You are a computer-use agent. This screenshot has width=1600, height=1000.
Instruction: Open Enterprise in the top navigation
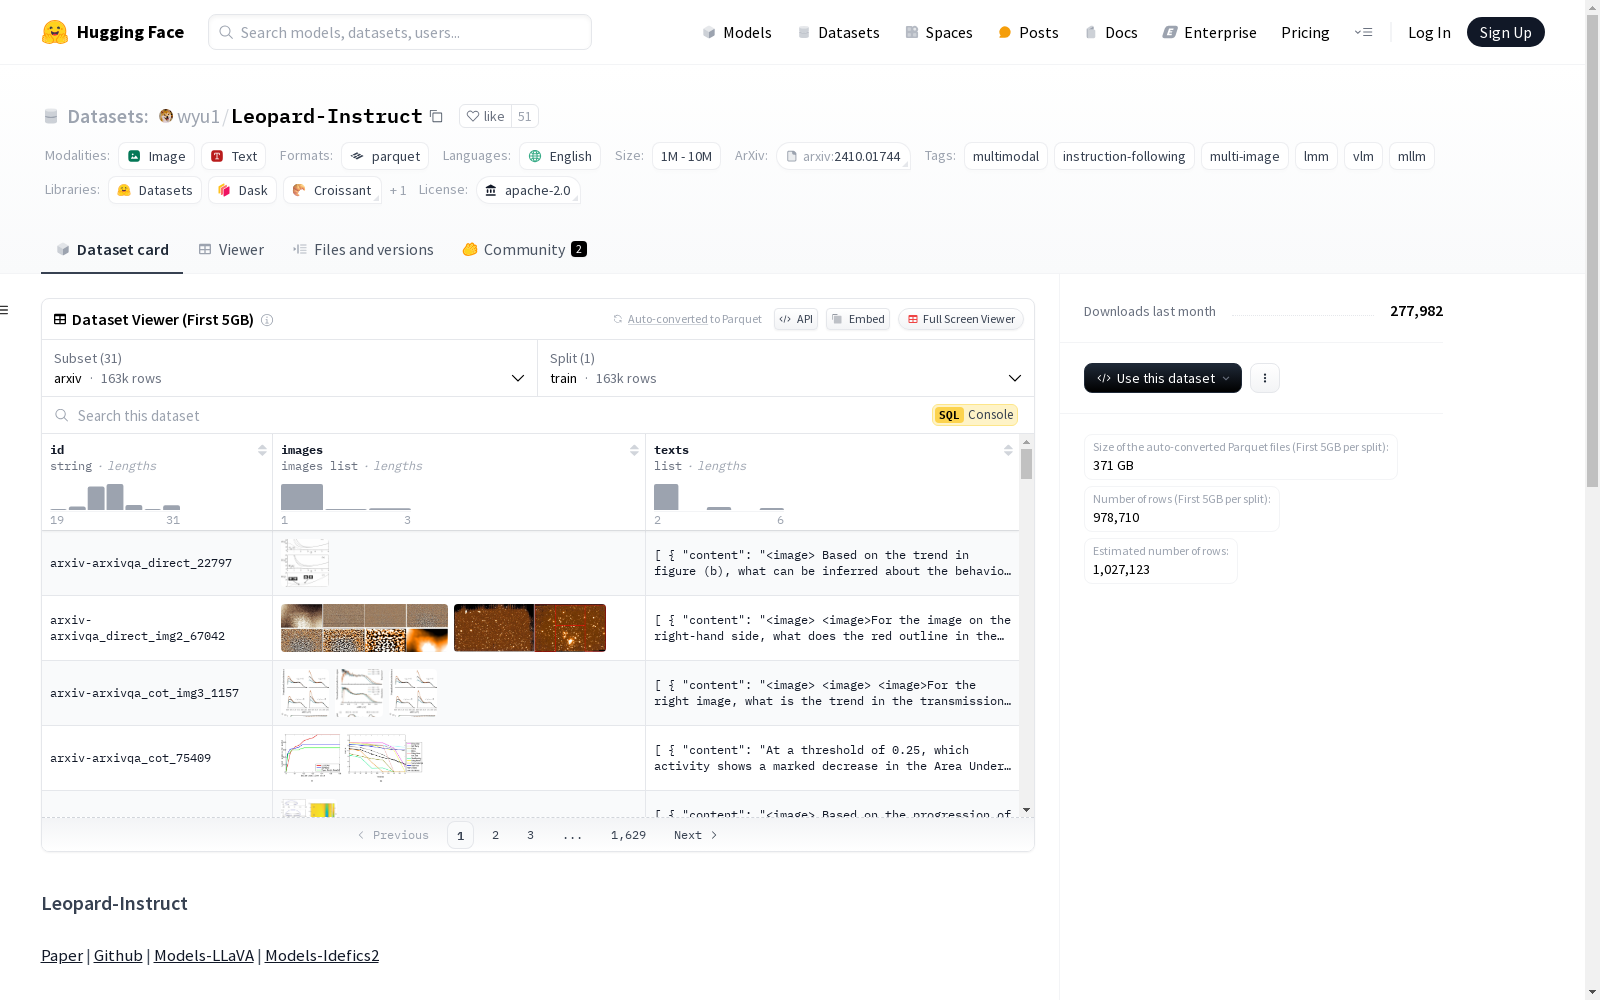point(1209,32)
